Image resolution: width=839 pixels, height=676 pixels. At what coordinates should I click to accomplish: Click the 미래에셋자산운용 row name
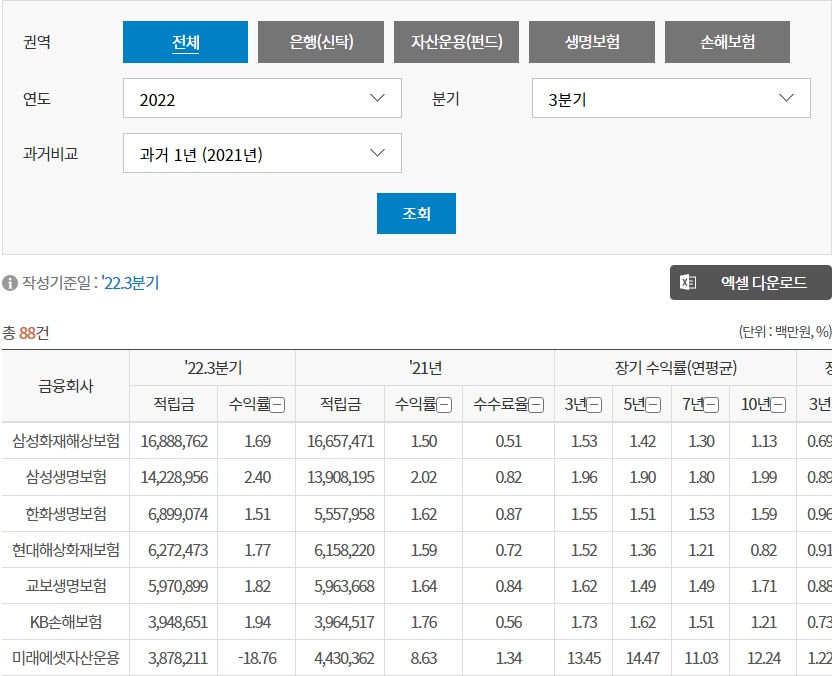click(66, 658)
